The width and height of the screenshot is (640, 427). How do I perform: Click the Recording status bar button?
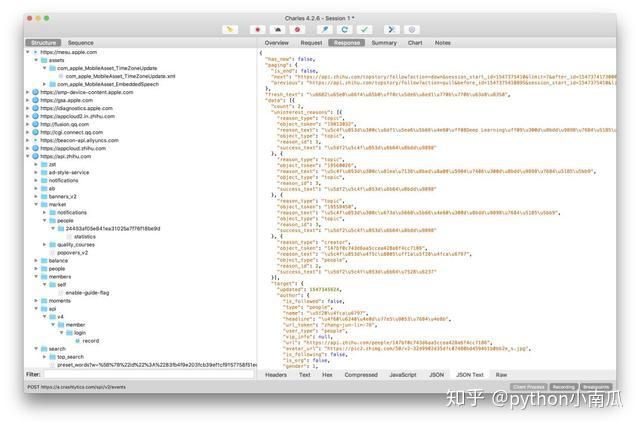[564, 387]
